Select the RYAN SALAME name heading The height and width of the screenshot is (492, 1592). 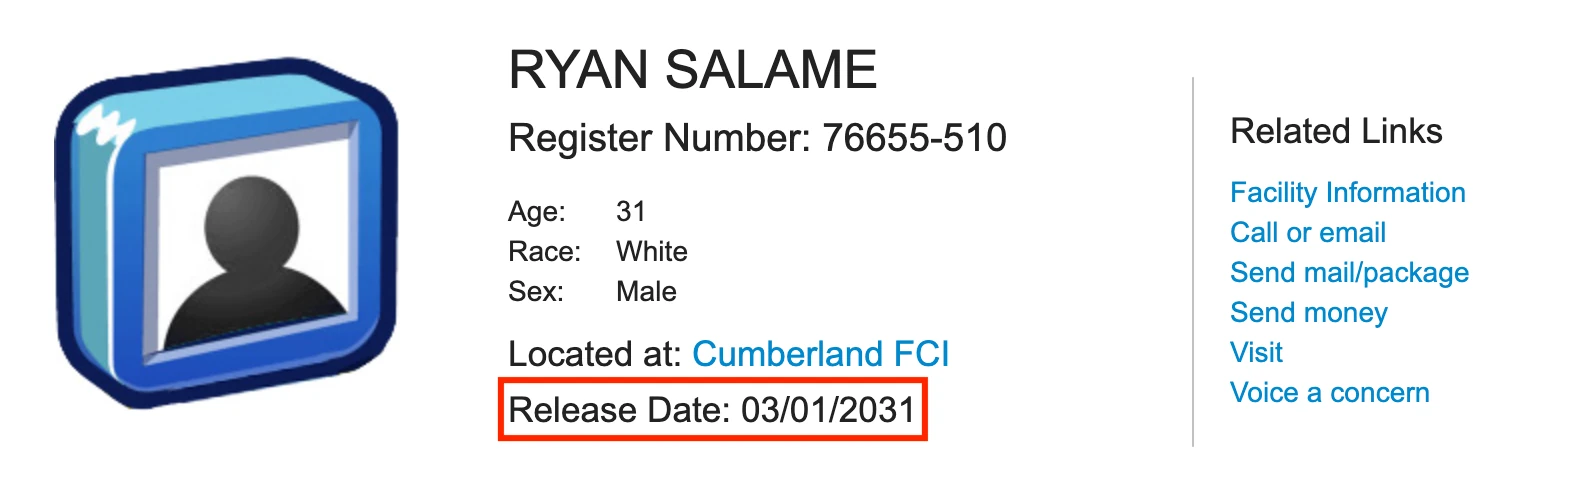click(x=693, y=70)
